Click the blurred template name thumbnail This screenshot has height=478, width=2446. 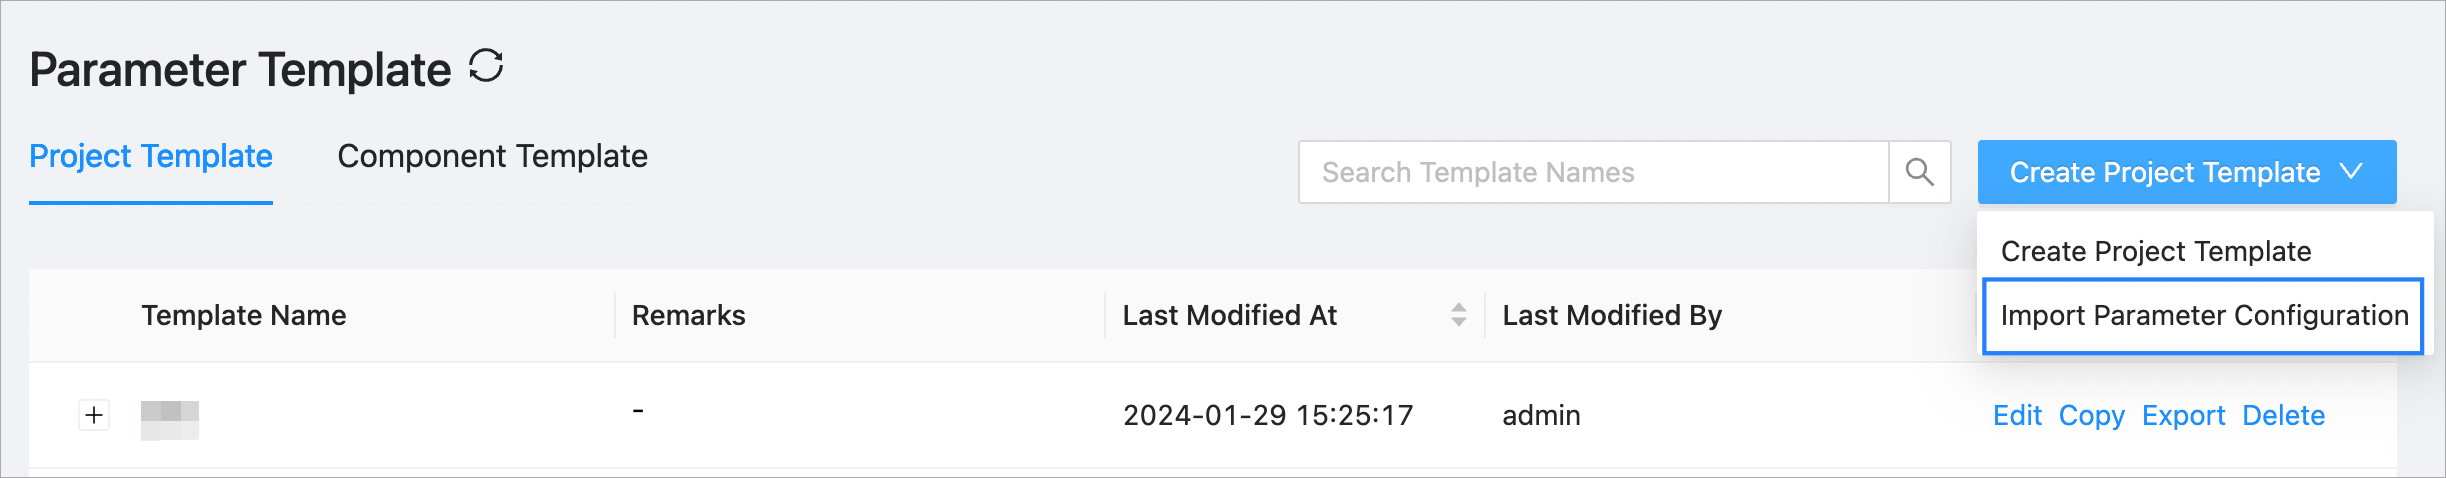[169, 418]
